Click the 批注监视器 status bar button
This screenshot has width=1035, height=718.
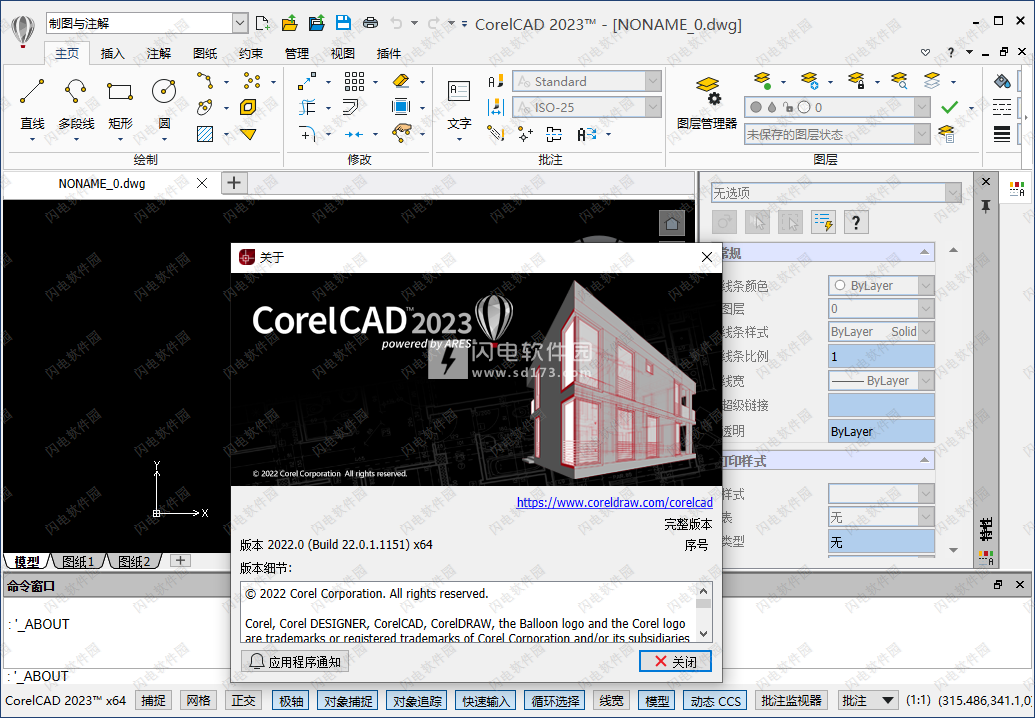tap(791, 701)
